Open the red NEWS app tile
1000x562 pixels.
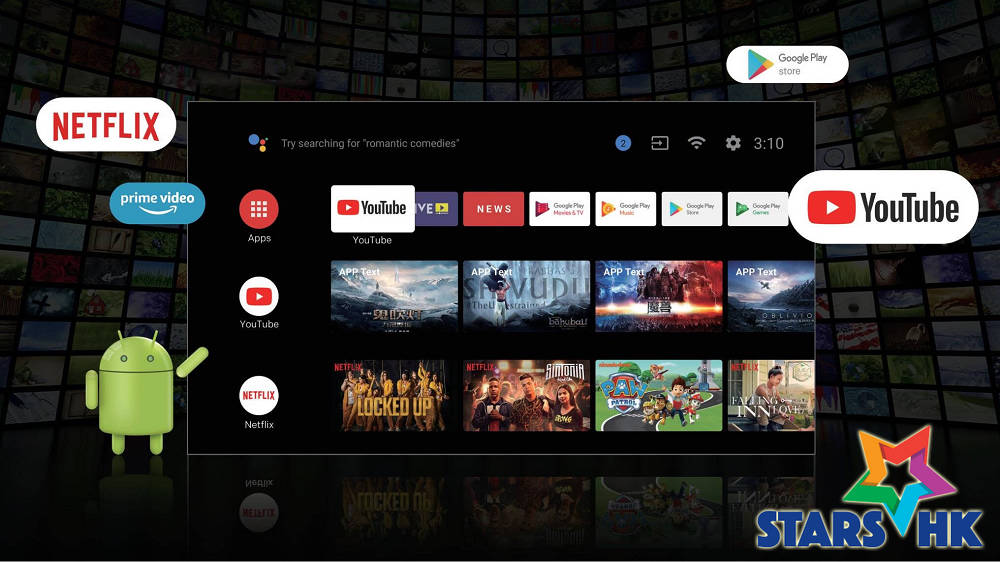[494, 209]
